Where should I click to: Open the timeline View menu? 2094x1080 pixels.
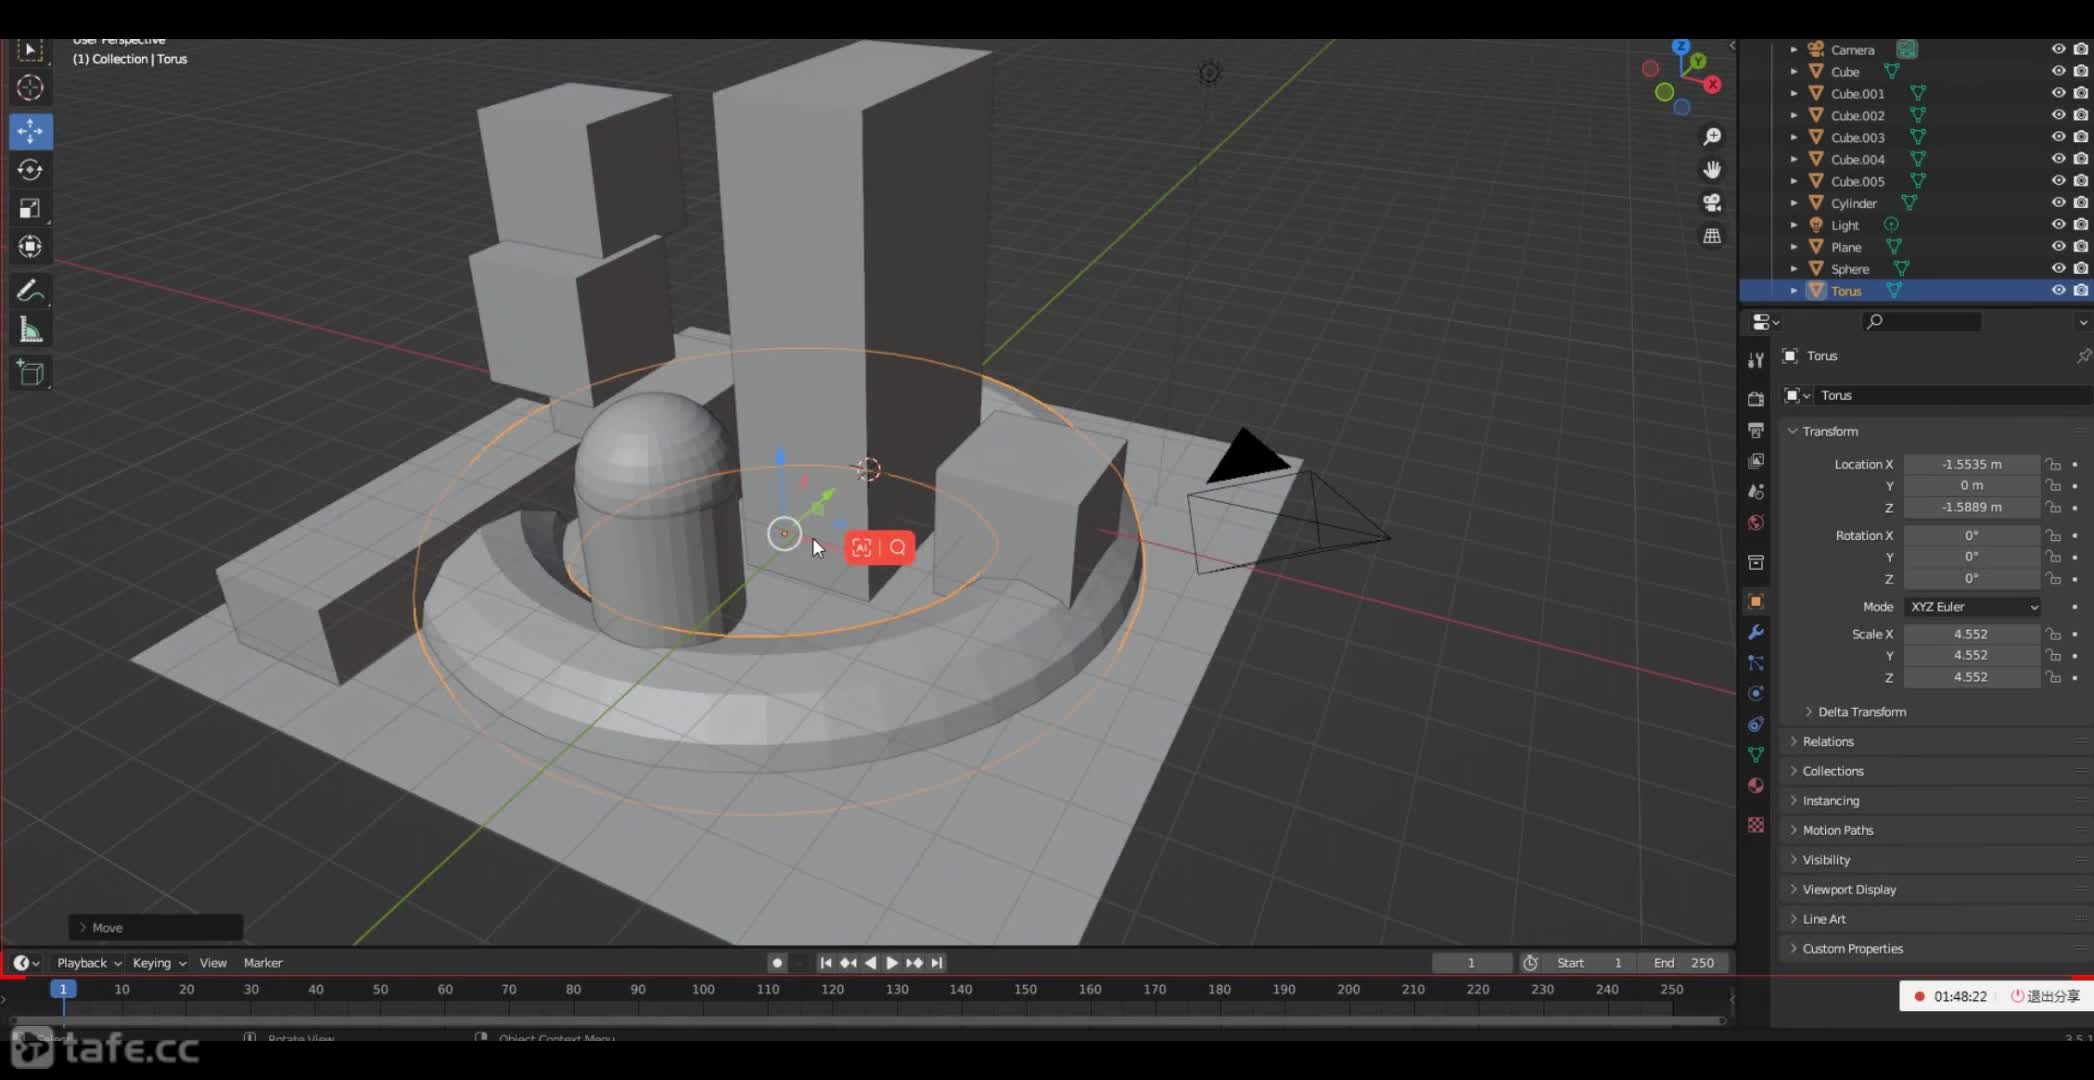click(213, 963)
